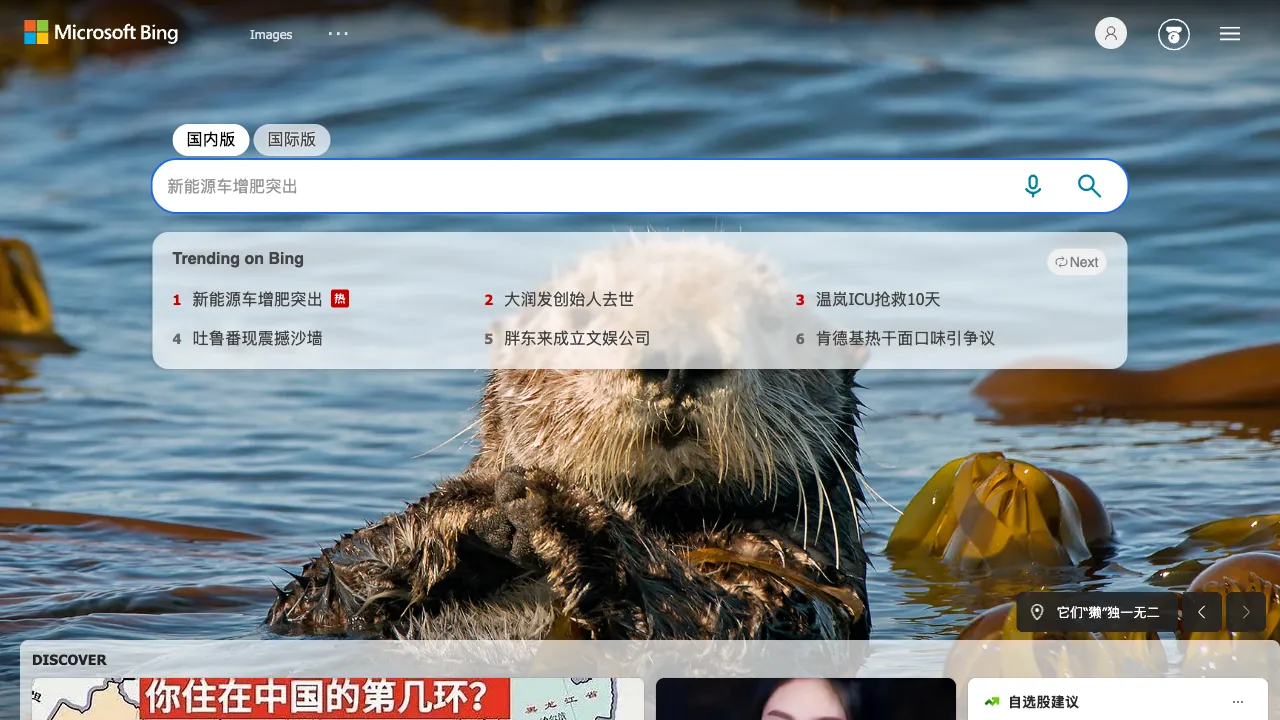Go to next background image

point(1246,612)
